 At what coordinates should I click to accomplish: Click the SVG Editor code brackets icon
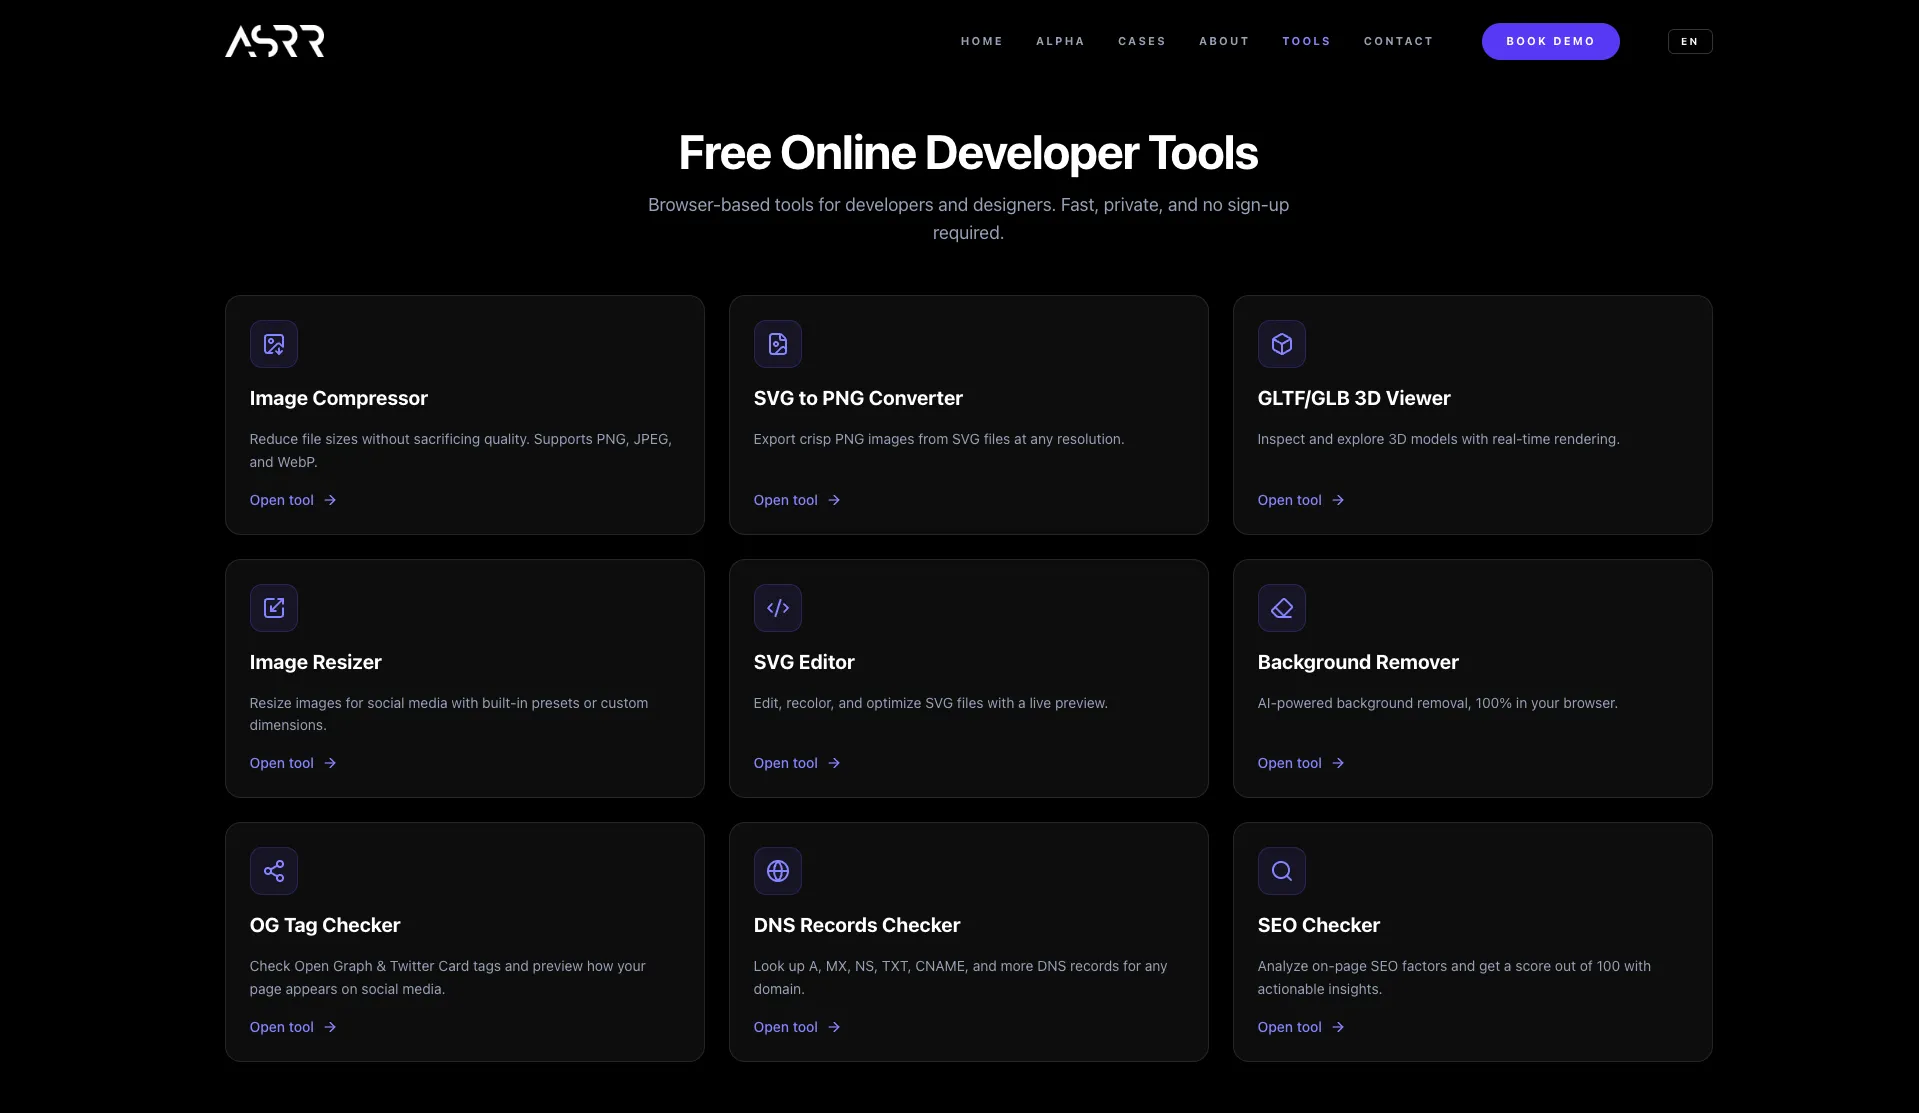click(x=778, y=608)
